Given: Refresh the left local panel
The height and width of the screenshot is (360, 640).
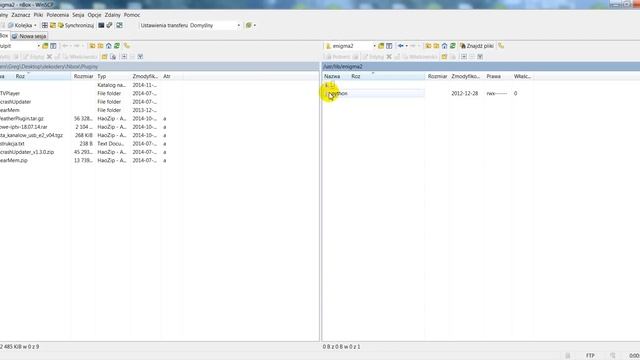Looking at the screenshot, I should [x=117, y=46].
